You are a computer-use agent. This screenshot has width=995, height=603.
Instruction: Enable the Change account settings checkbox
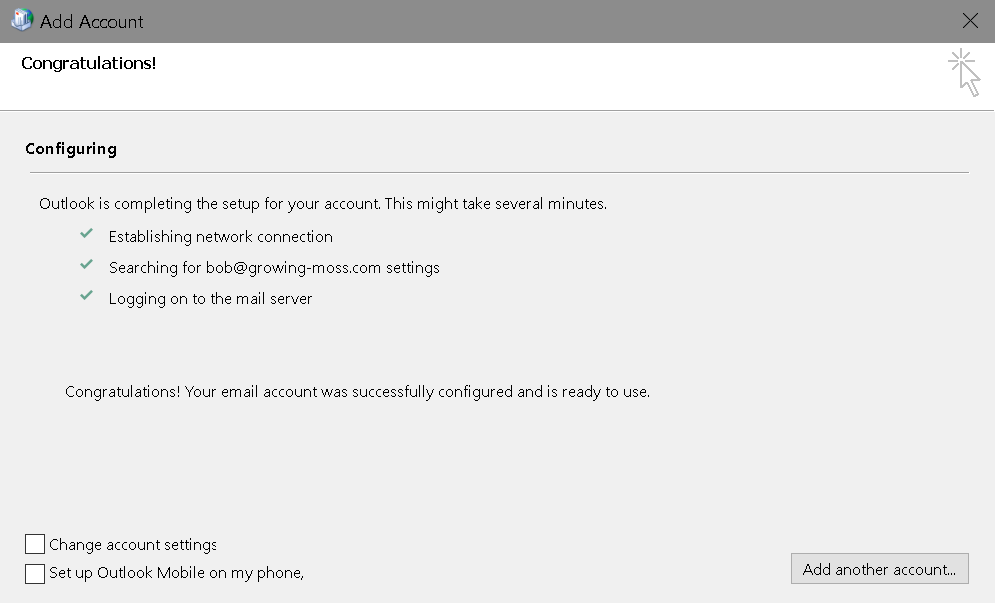[35, 544]
